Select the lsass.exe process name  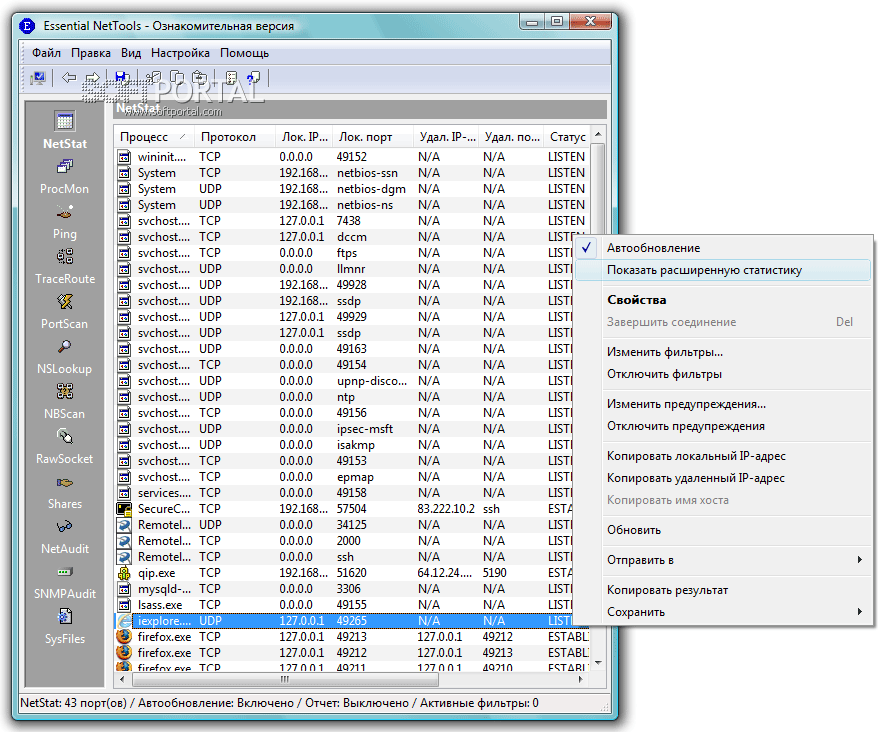160,605
